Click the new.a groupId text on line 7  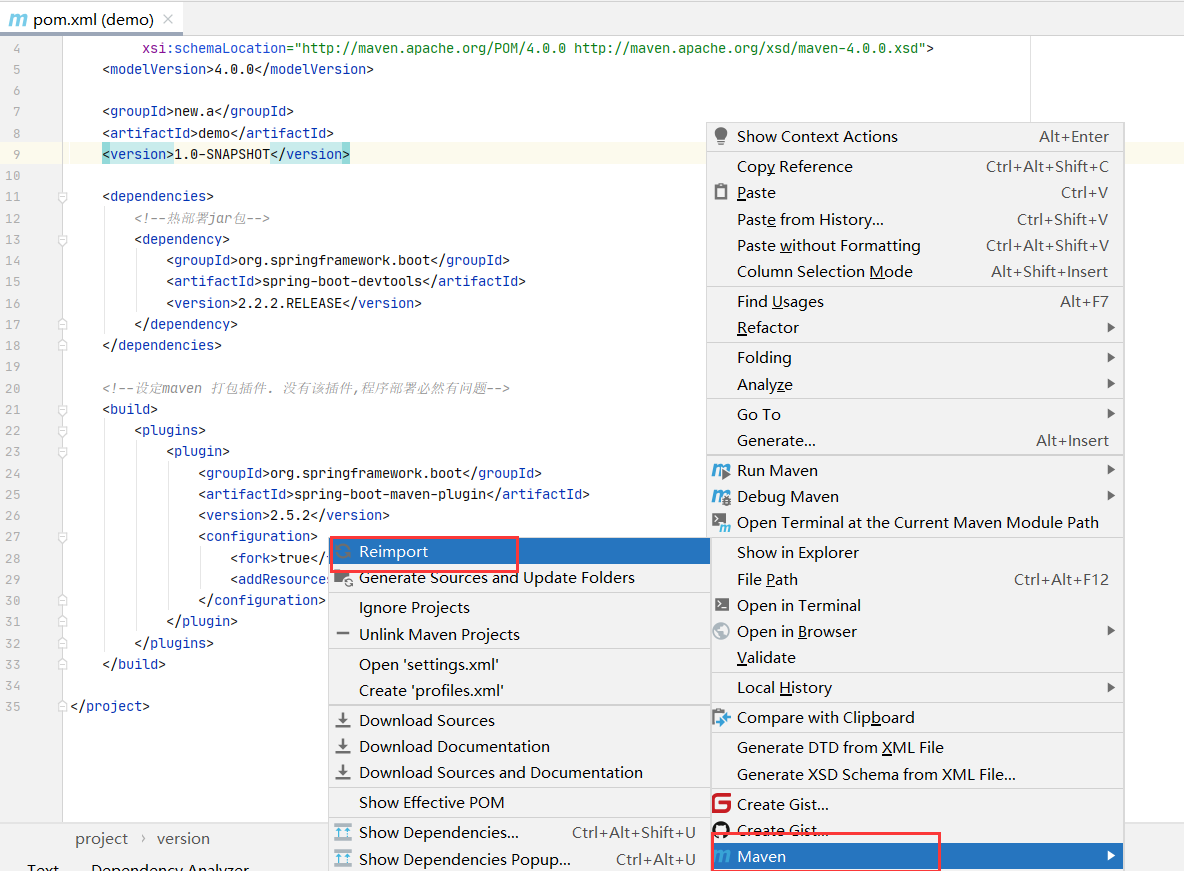194,111
